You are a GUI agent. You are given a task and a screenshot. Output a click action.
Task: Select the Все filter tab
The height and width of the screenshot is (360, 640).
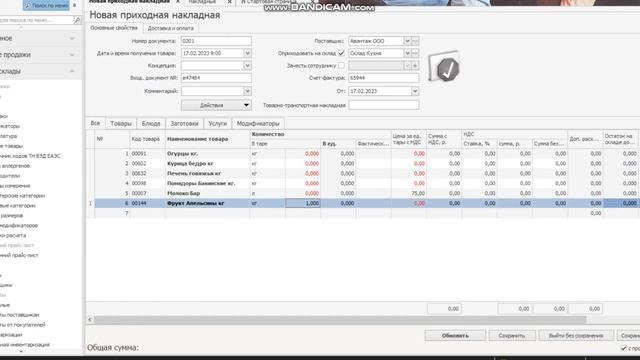click(96, 123)
